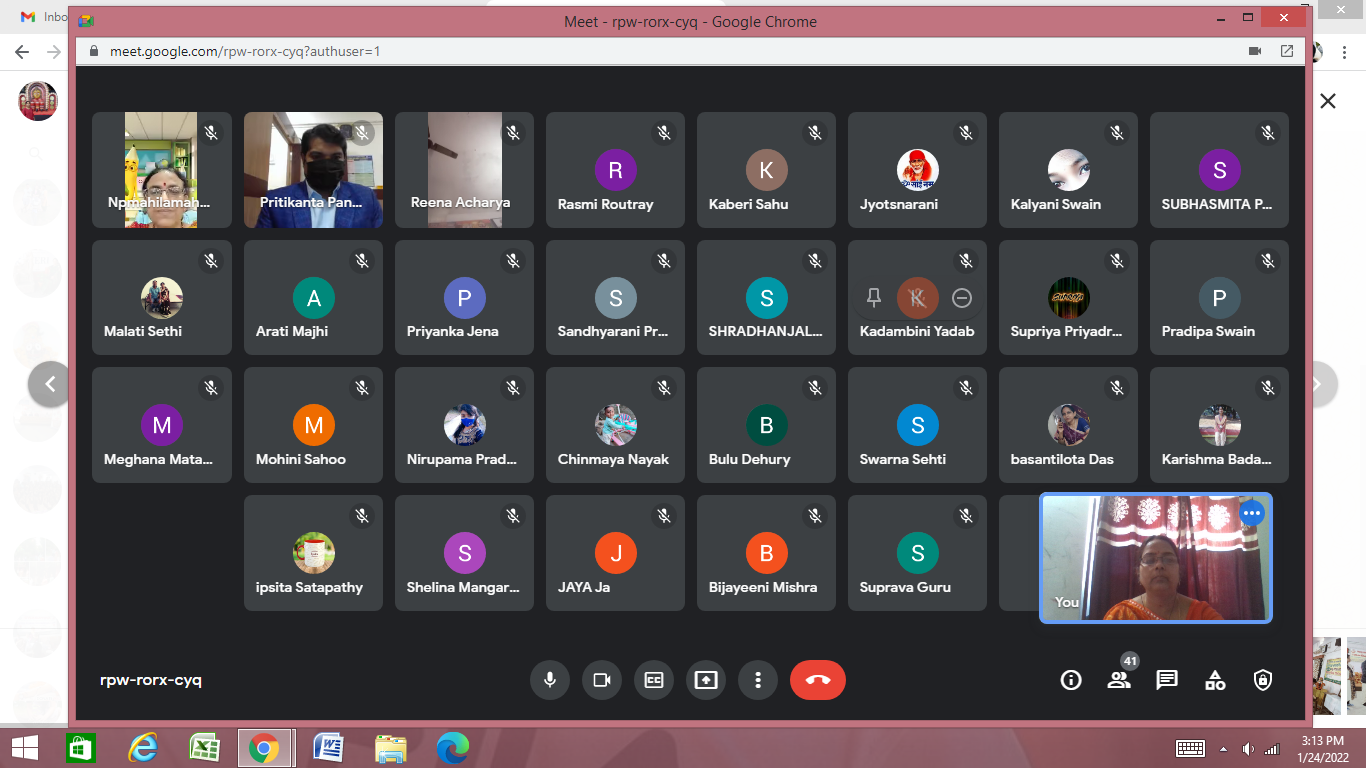The image size is (1366, 768).
Task: Click the muted mic icon on Chinmaya Nayak
Action: coord(664,388)
